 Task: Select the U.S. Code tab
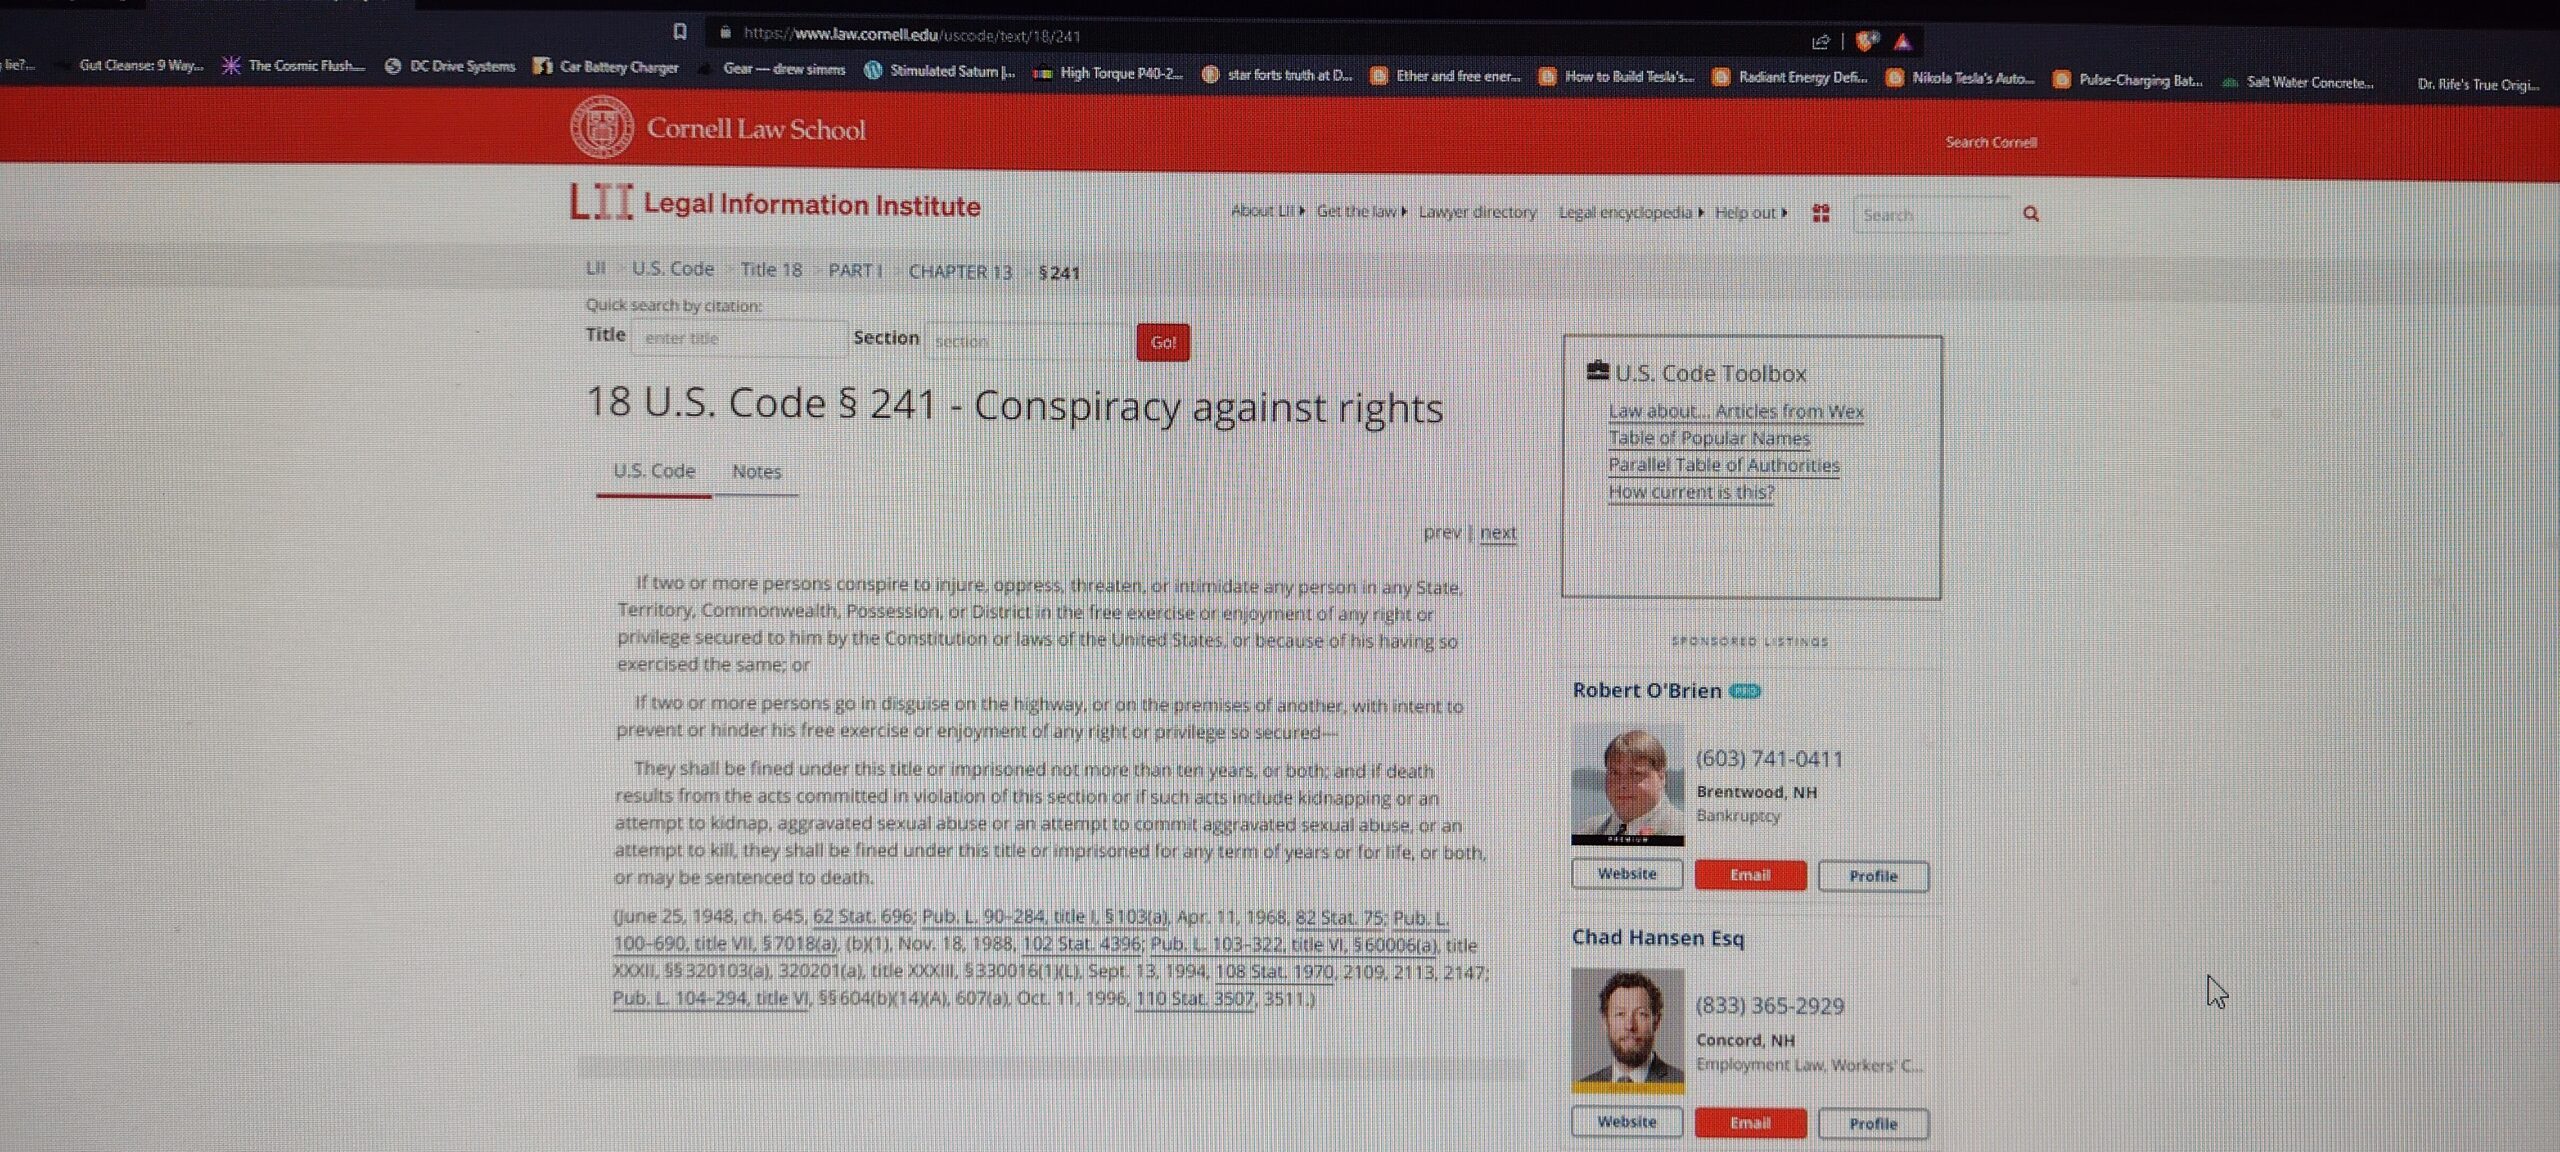coord(654,471)
